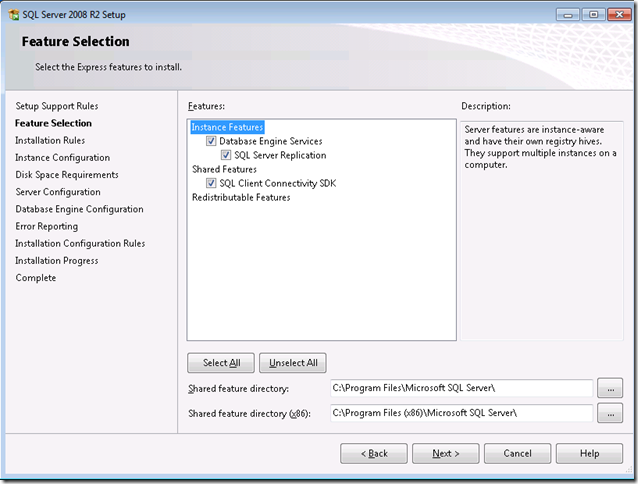
Task: Cancel the SQL Server setup
Action: coord(518,453)
